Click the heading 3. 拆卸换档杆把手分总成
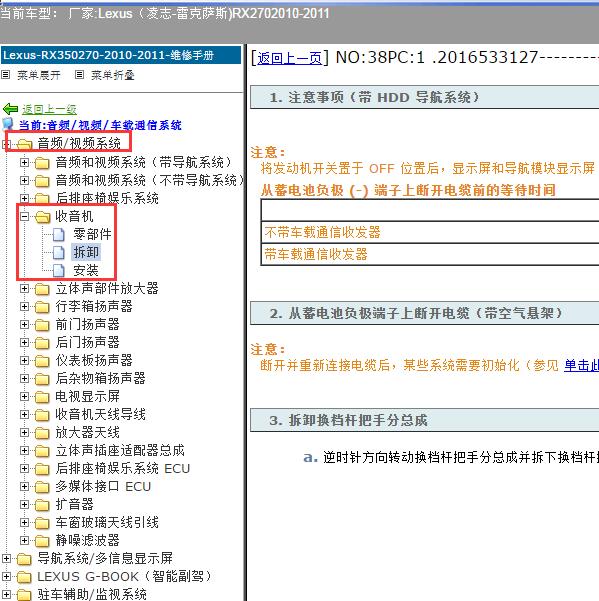Image resolution: width=599 pixels, height=601 pixels. point(425,420)
